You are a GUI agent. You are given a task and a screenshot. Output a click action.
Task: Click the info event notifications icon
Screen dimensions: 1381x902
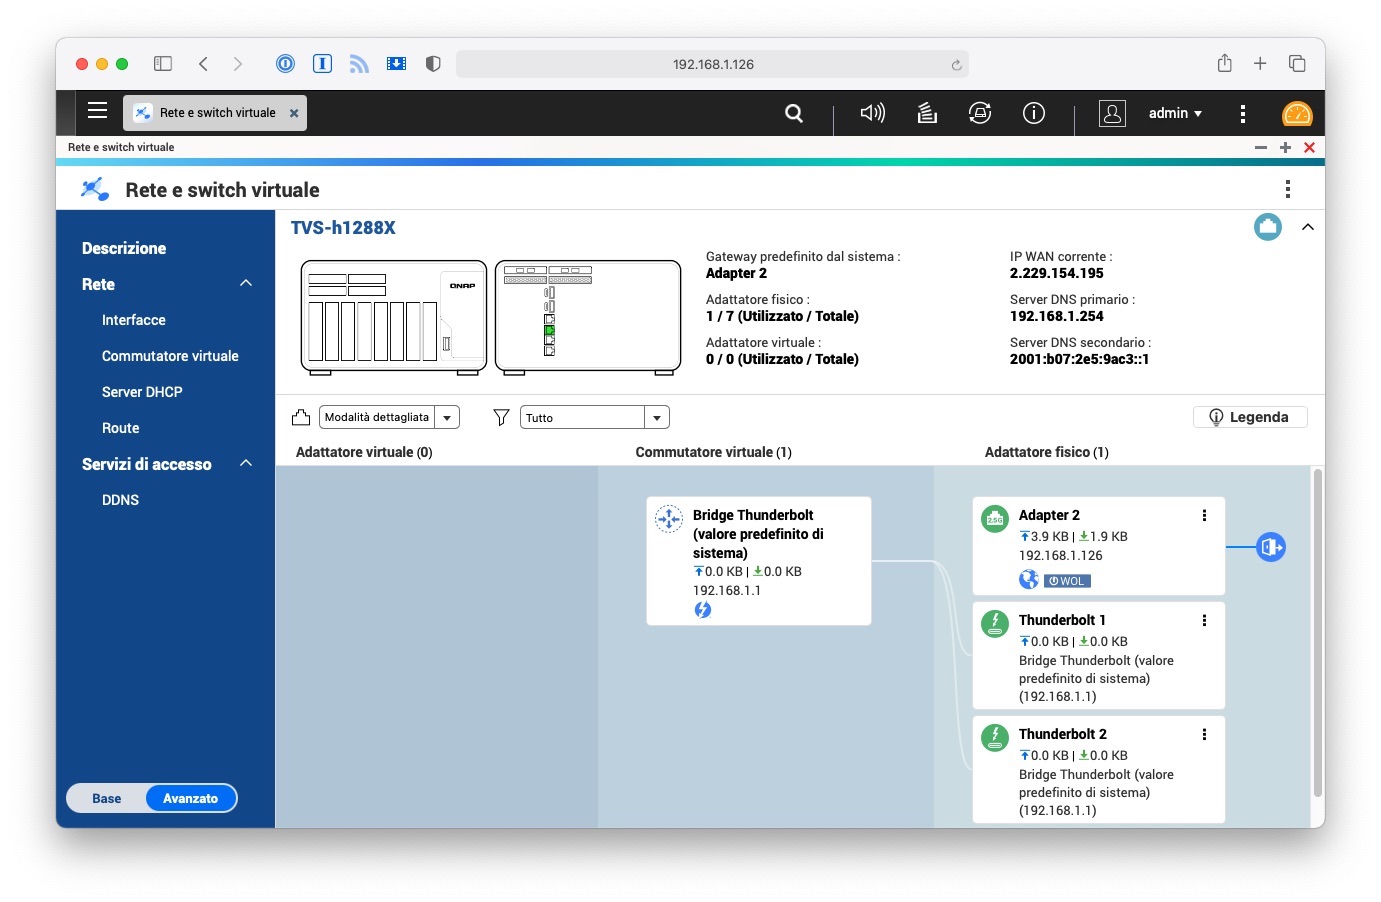pyautogui.click(x=1033, y=113)
